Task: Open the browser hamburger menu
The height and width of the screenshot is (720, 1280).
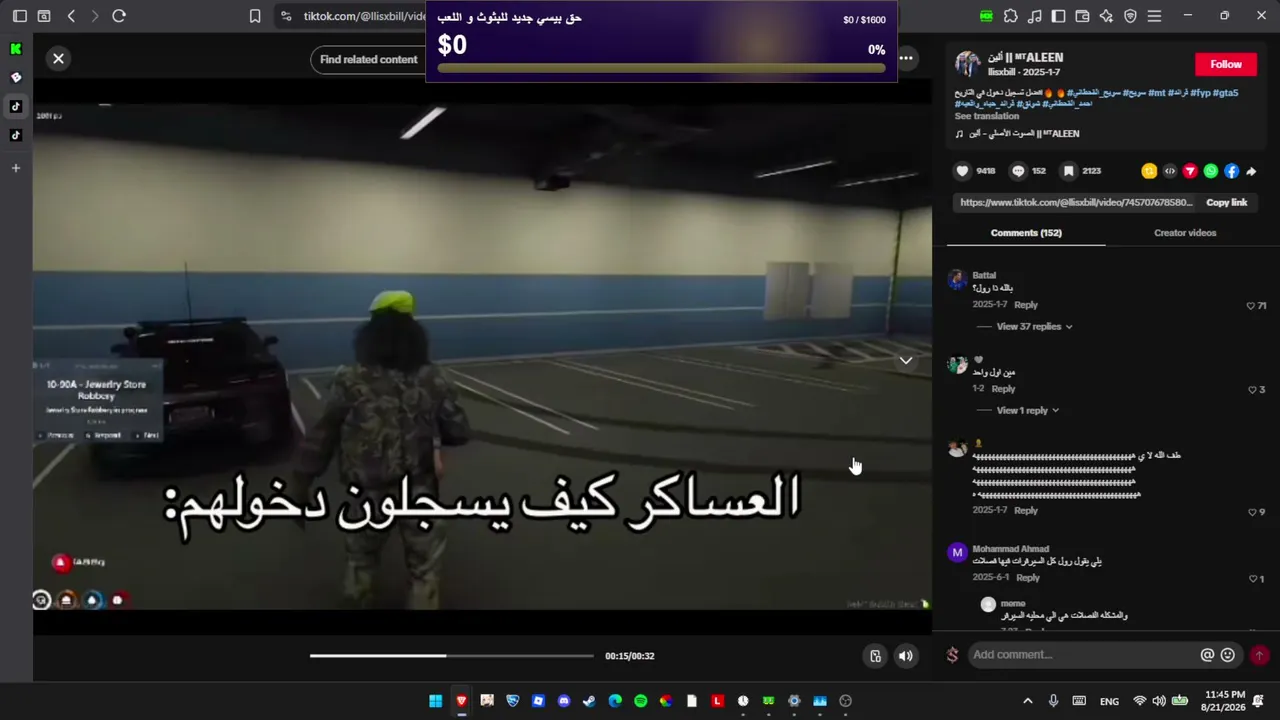Action: (1154, 16)
